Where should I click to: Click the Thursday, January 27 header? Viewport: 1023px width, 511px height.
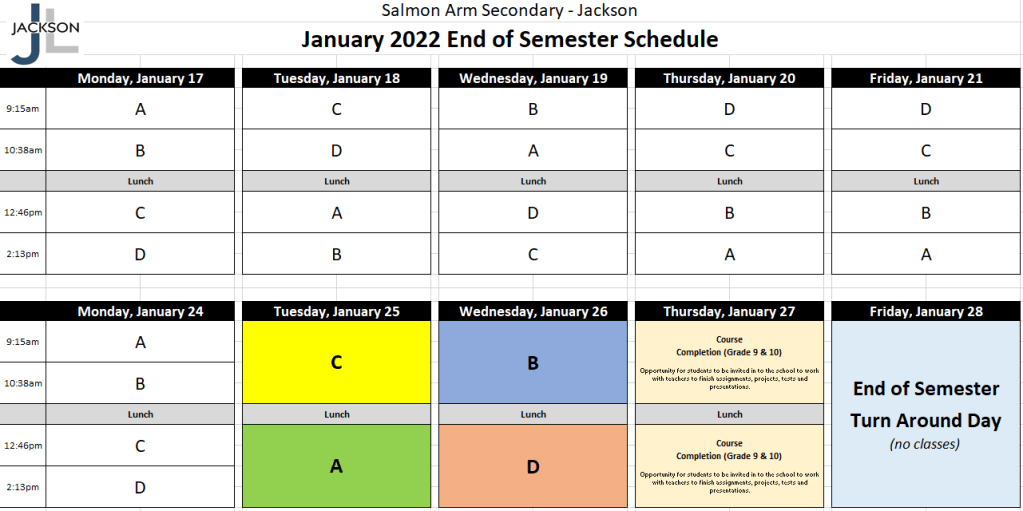click(729, 311)
